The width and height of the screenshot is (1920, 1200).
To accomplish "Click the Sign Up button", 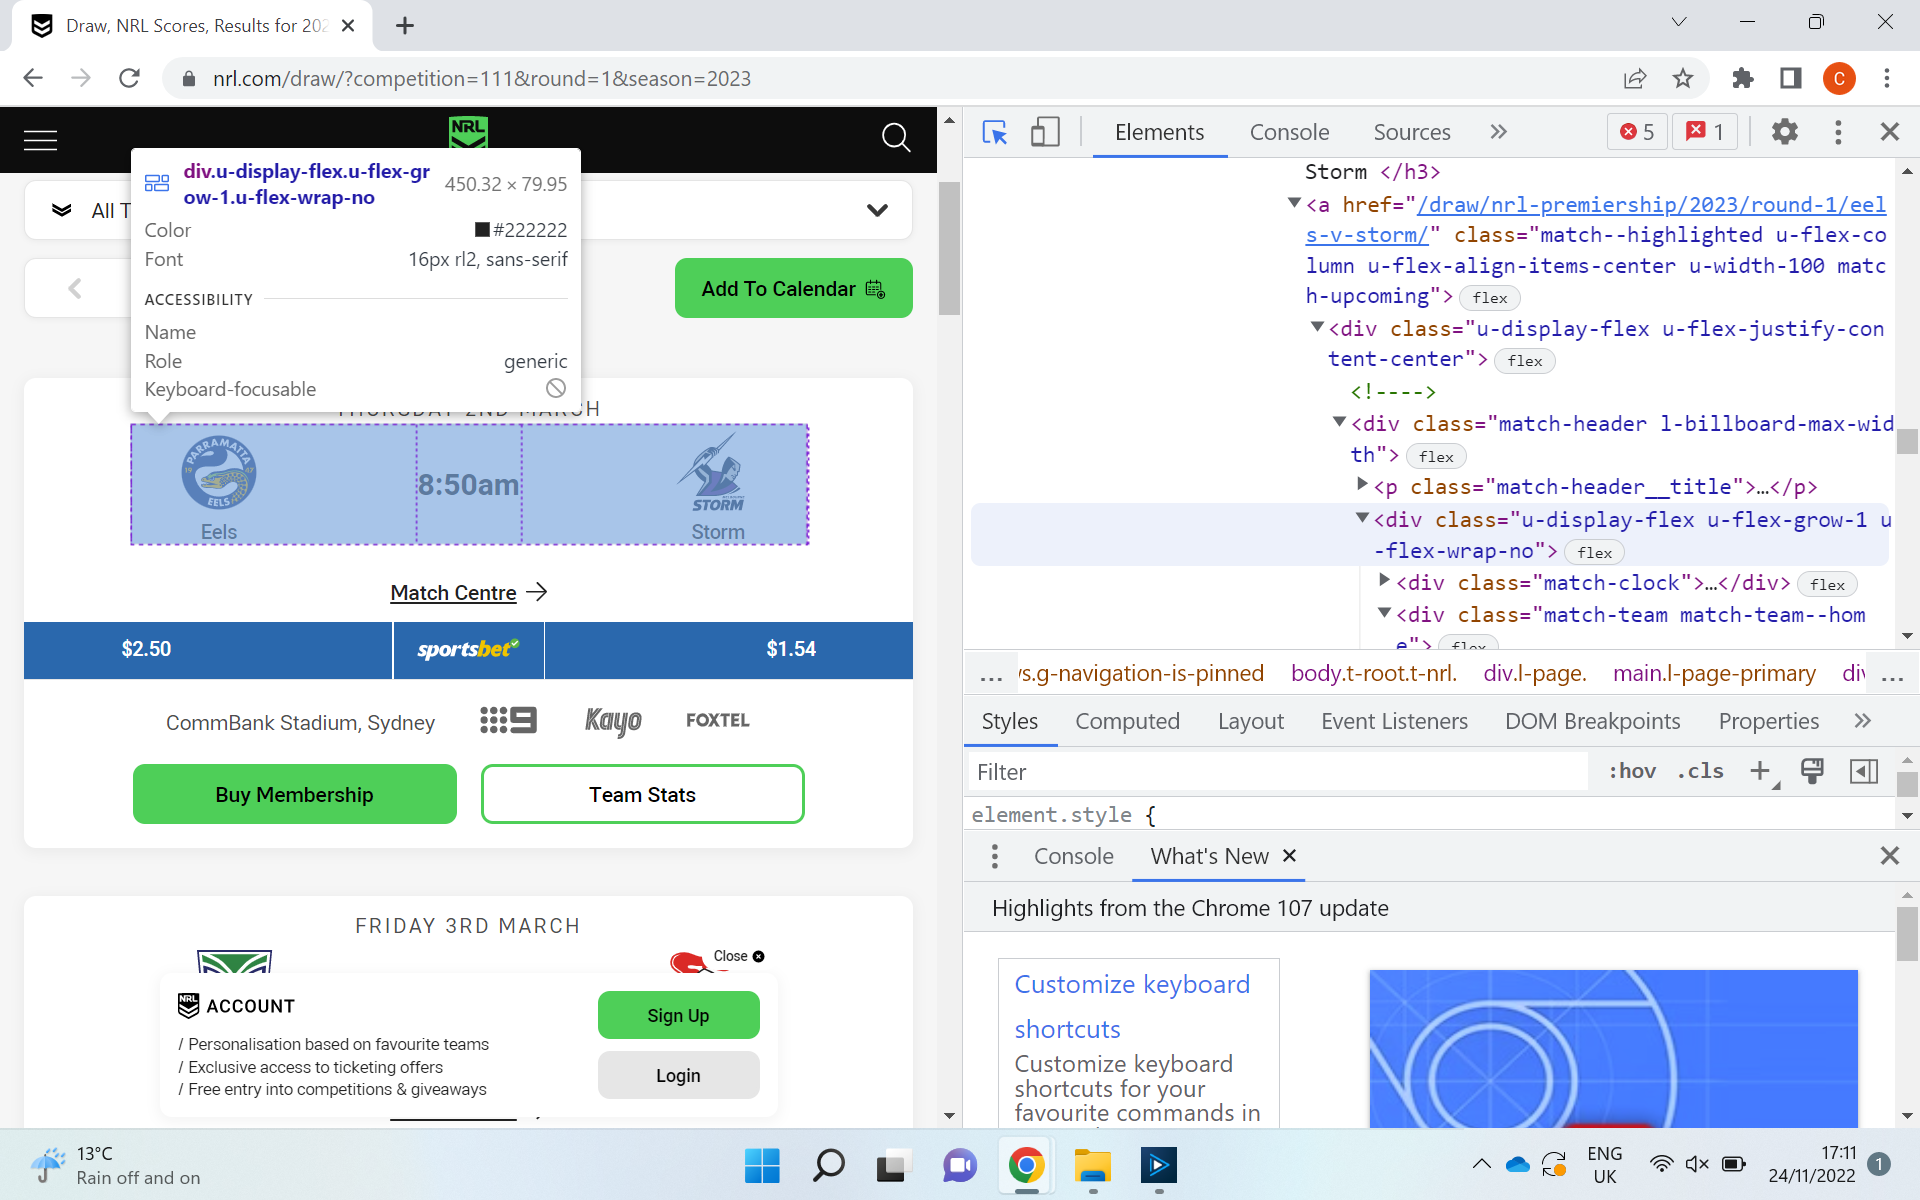I will pos(678,1015).
